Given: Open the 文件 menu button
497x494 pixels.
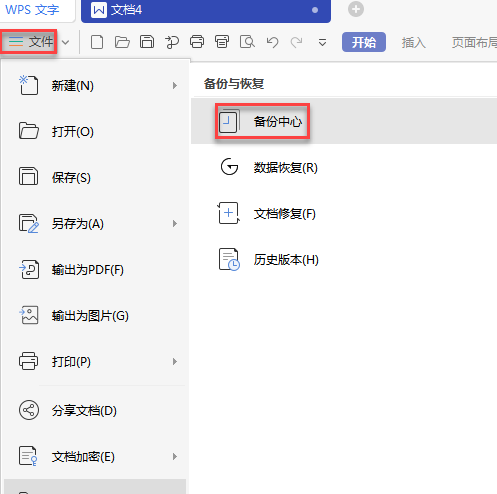Looking at the screenshot, I should (x=29, y=42).
